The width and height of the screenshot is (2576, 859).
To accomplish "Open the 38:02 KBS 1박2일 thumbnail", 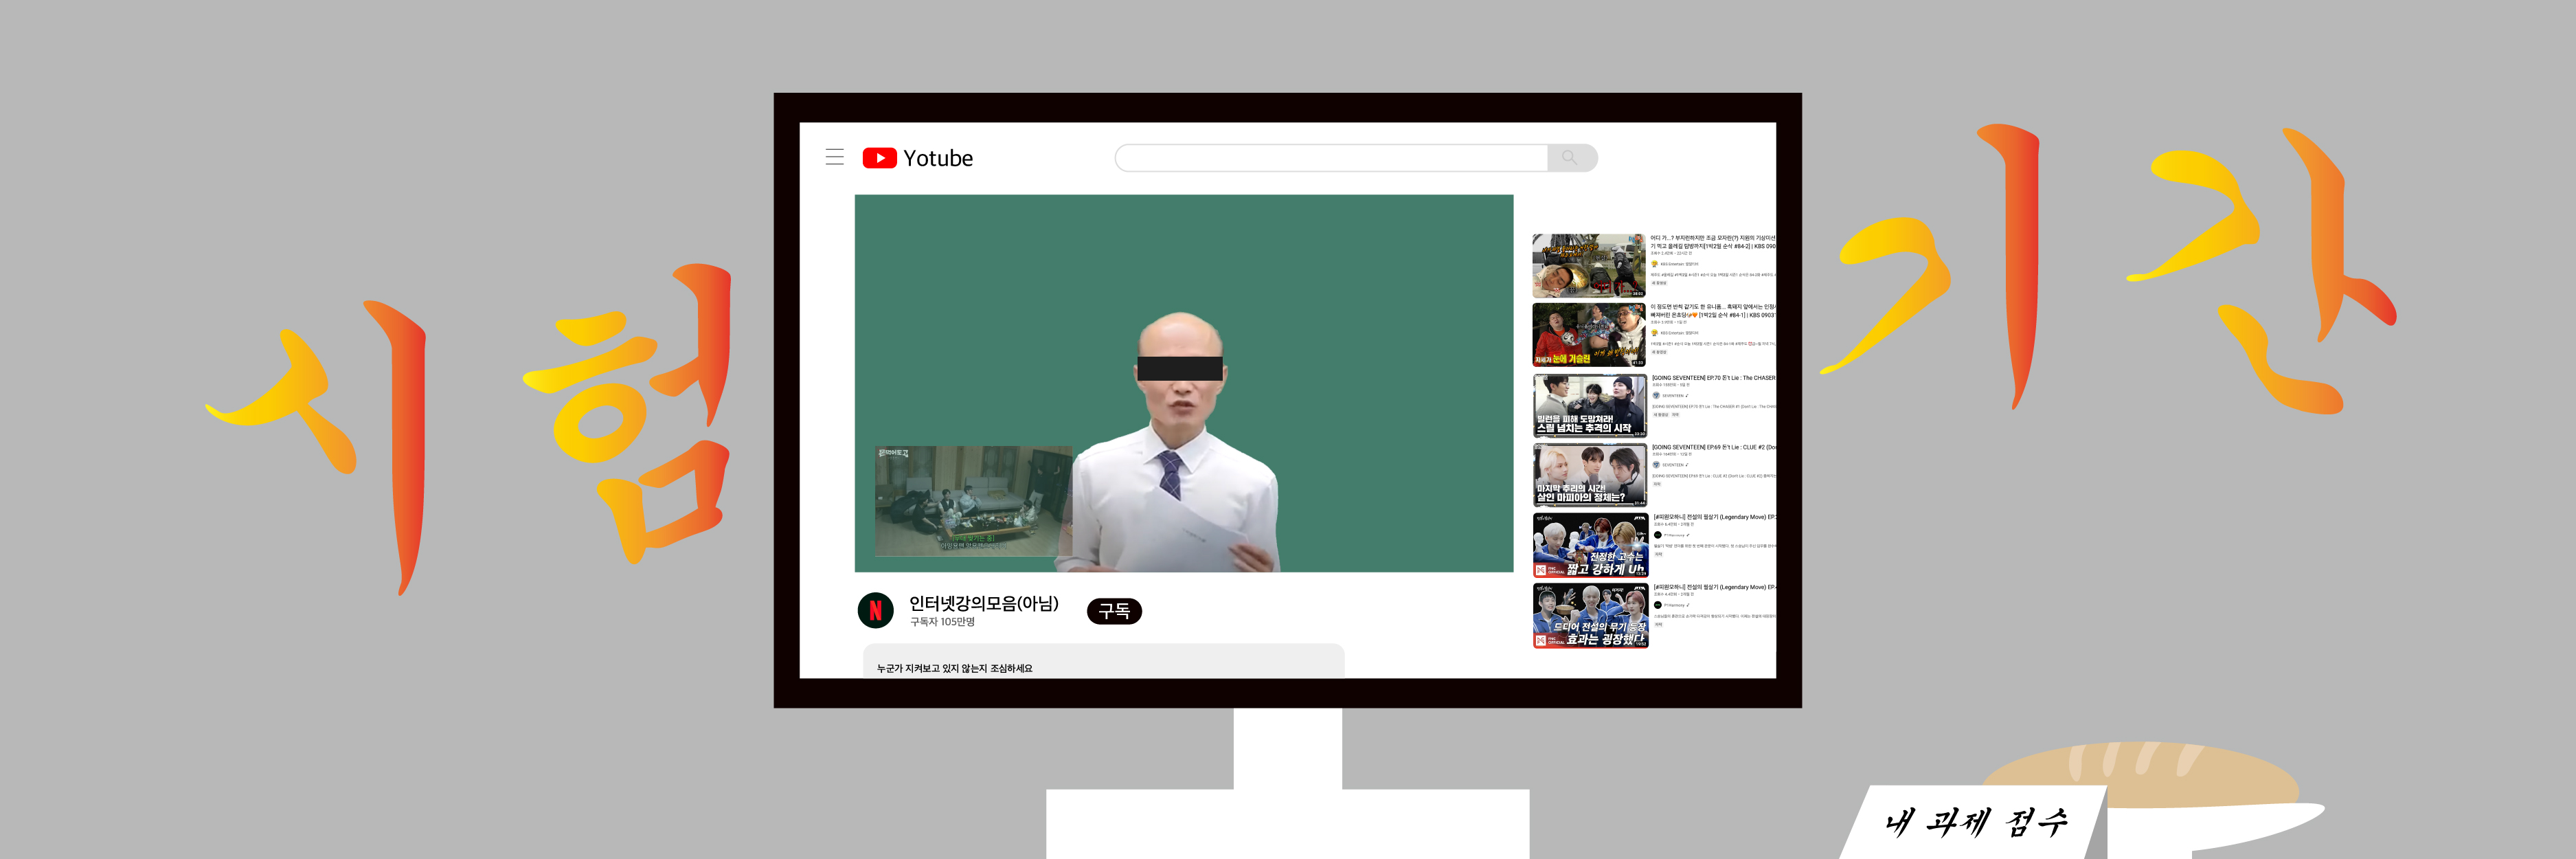I will pos(1588,266).
